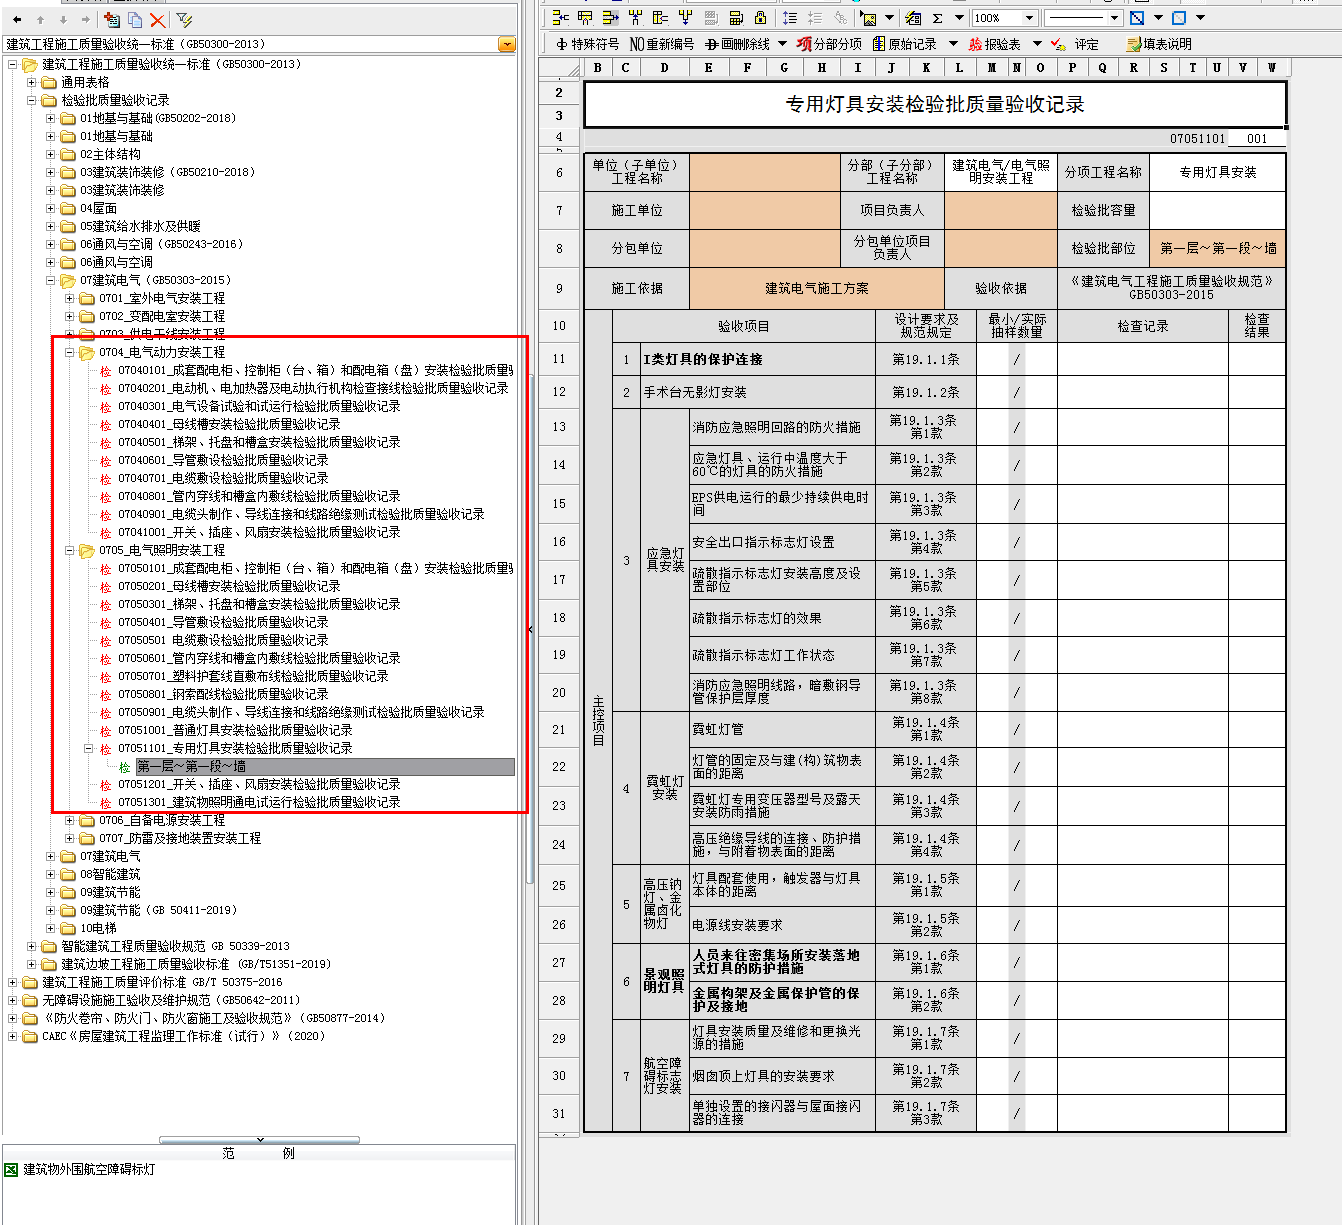
Task: Click 画删除线 strikethrough tool
Action: point(738,44)
